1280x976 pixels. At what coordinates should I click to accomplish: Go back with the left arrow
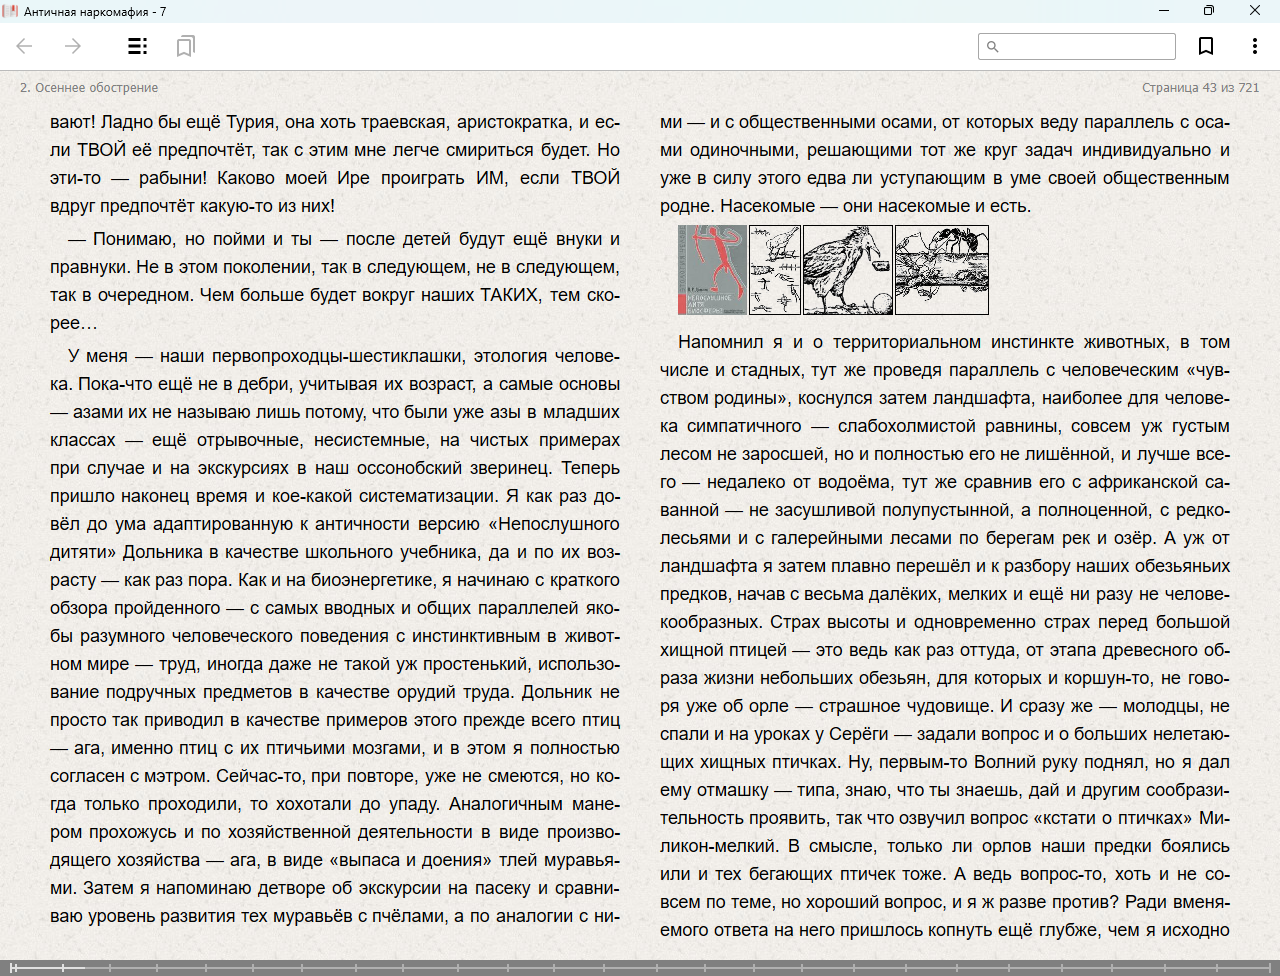click(x=25, y=46)
